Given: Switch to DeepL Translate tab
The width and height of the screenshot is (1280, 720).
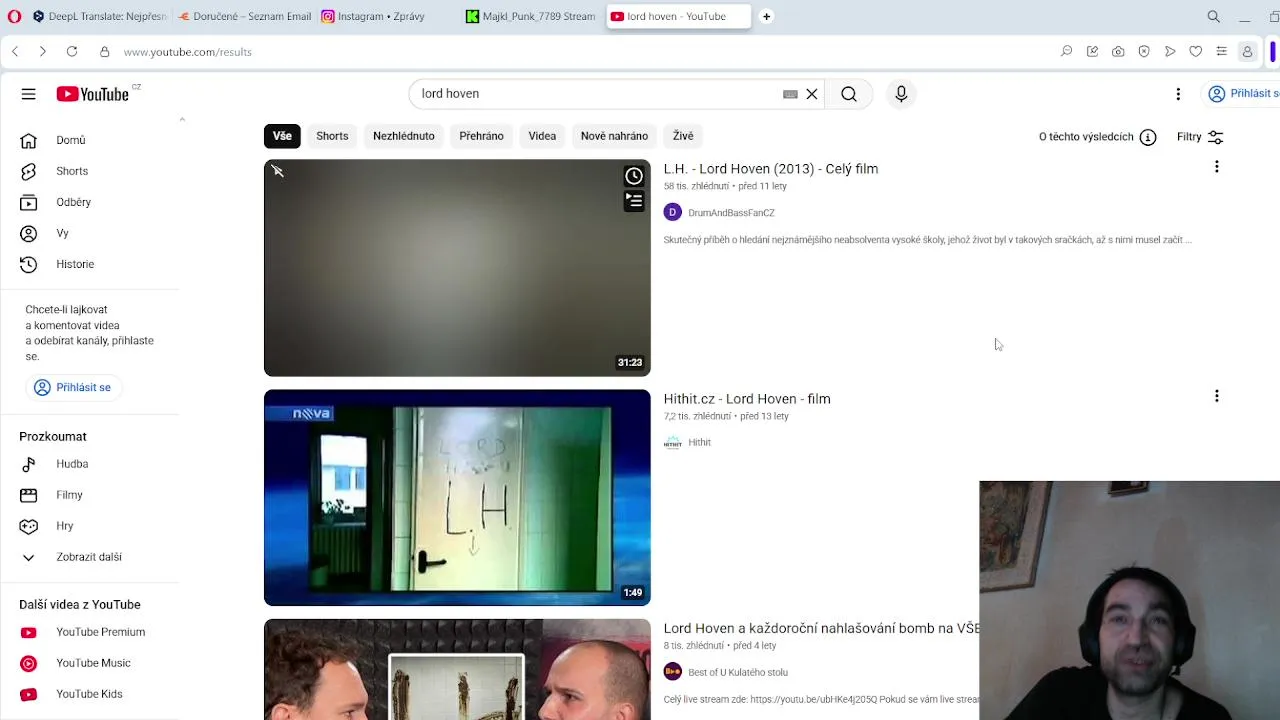Looking at the screenshot, I should (x=99, y=16).
